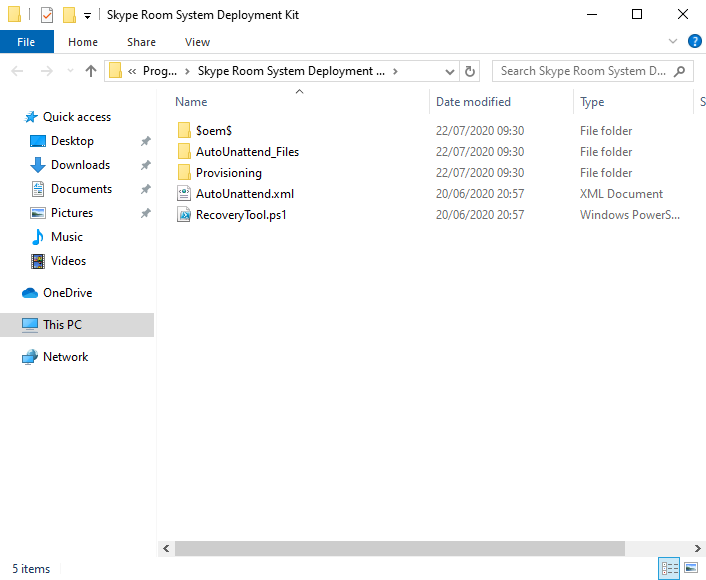The width and height of the screenshot is (706, 580).
Task: Click the horizontal scrollbar left arrow
Action: point(166,548)
